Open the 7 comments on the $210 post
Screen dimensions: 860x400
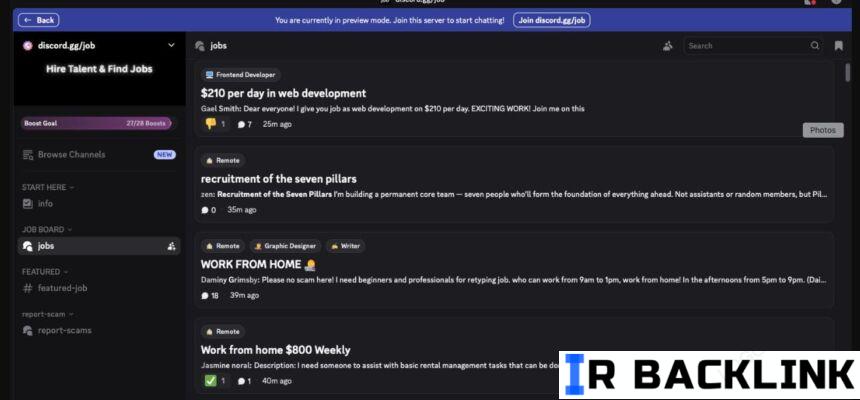coord(244,125)
